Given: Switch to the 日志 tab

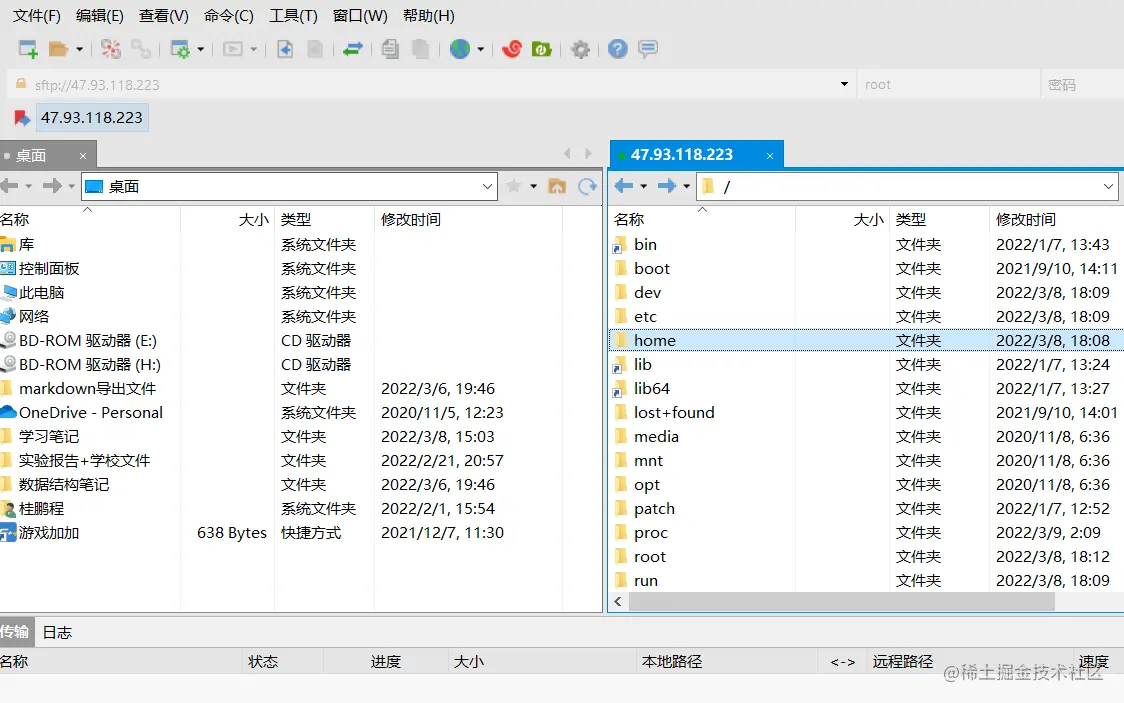Looking at the screenshot, I should coord(57,632).
